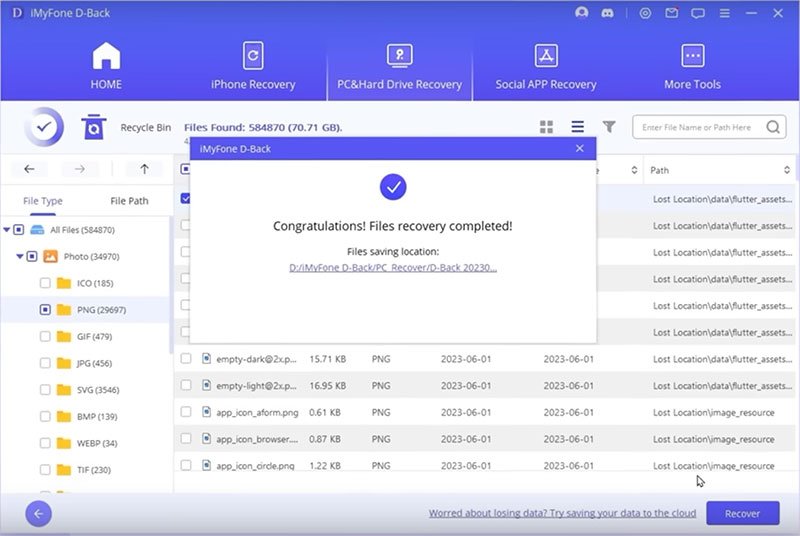Select the 16.95 KB size cell
This screenshot has width=800, height=536.
coord(328,386)
